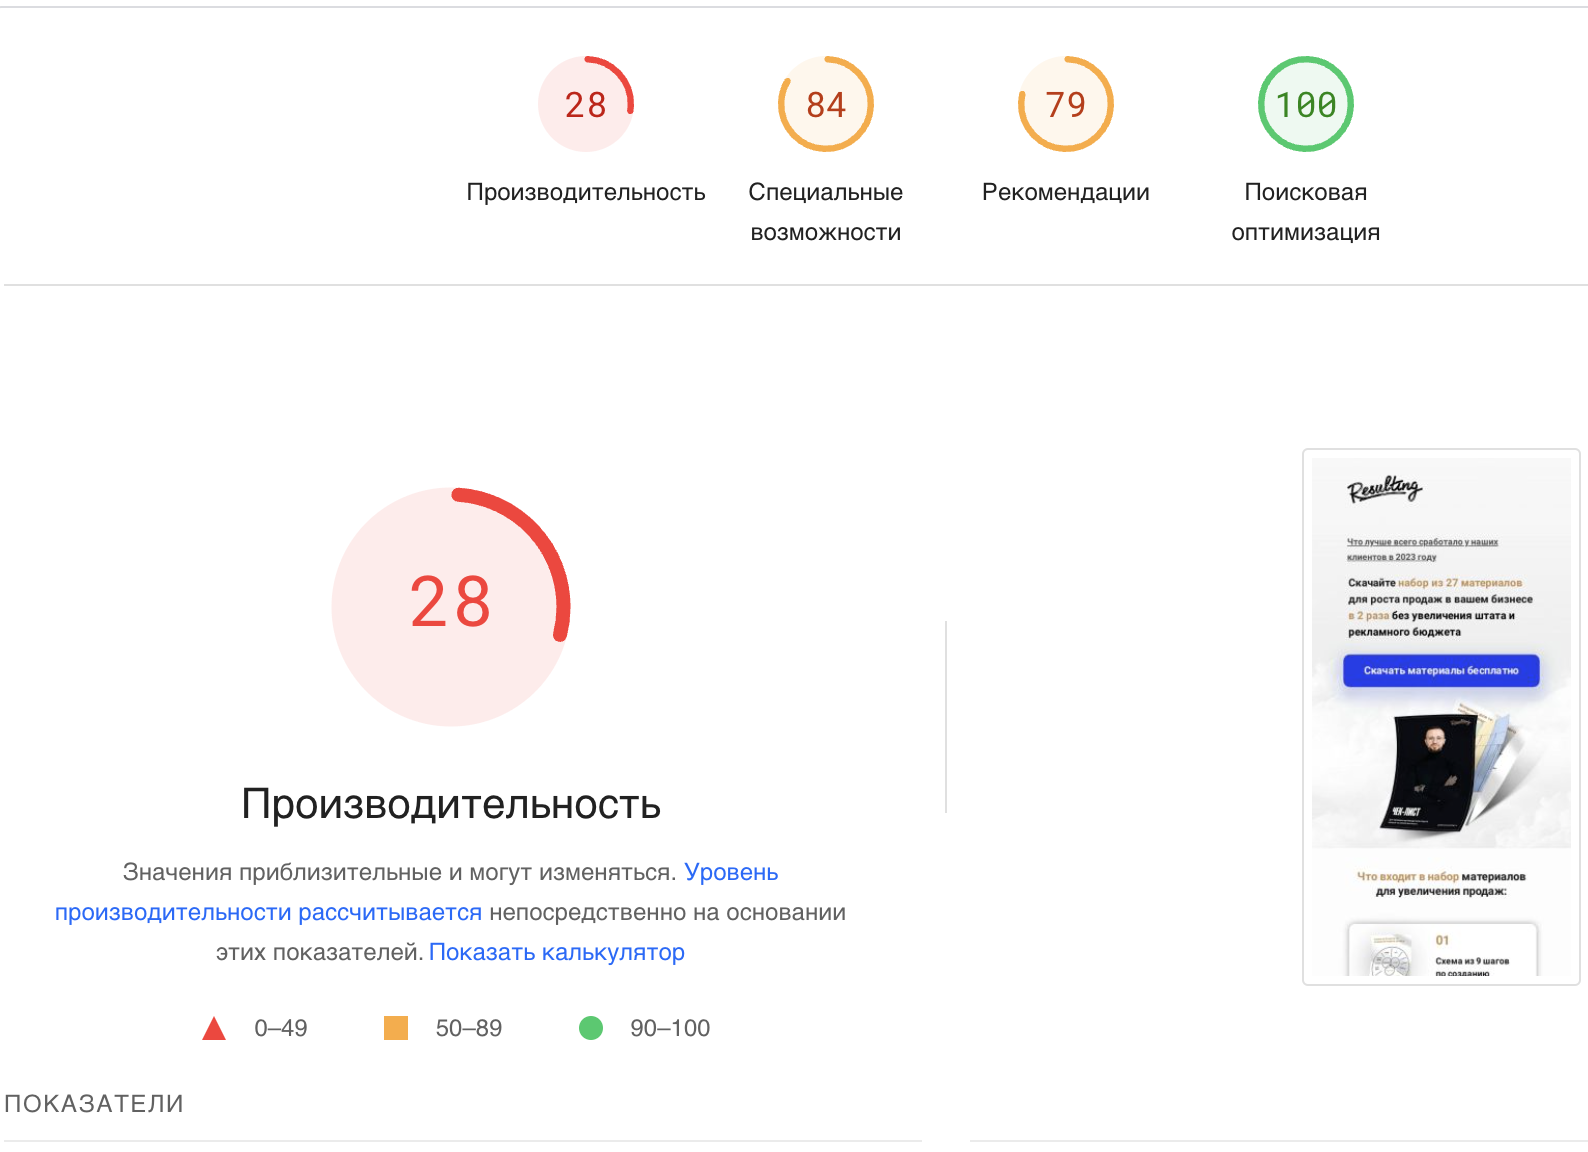The height and width of the screenshot is (1152, 1588).
Task: Jump to the Производительность category label
Action: 586,192
